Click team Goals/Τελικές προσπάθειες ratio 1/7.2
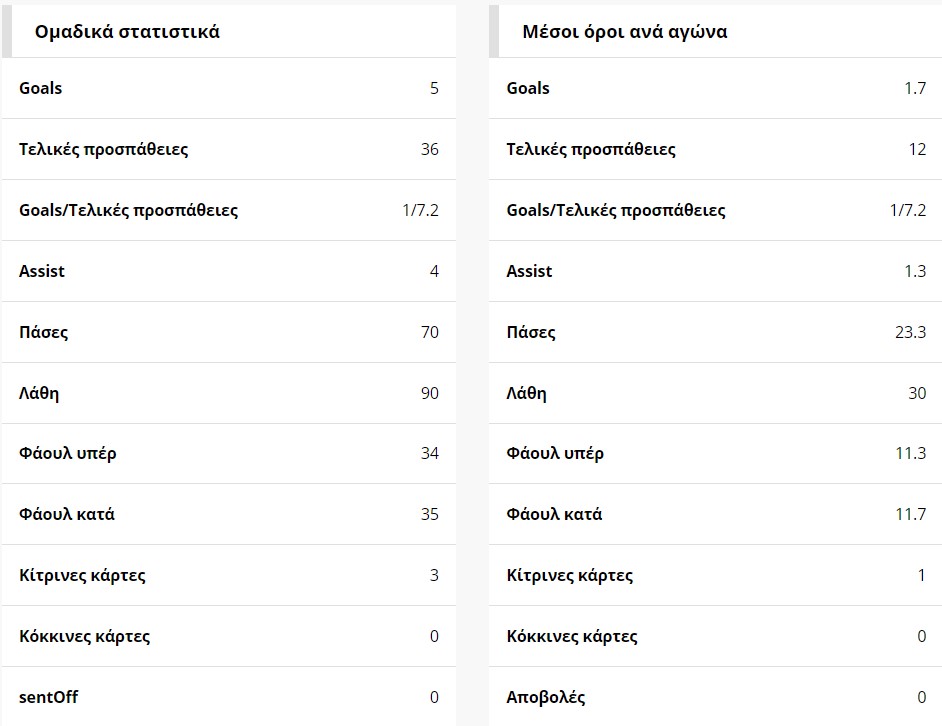 click(x=421, y=210)
